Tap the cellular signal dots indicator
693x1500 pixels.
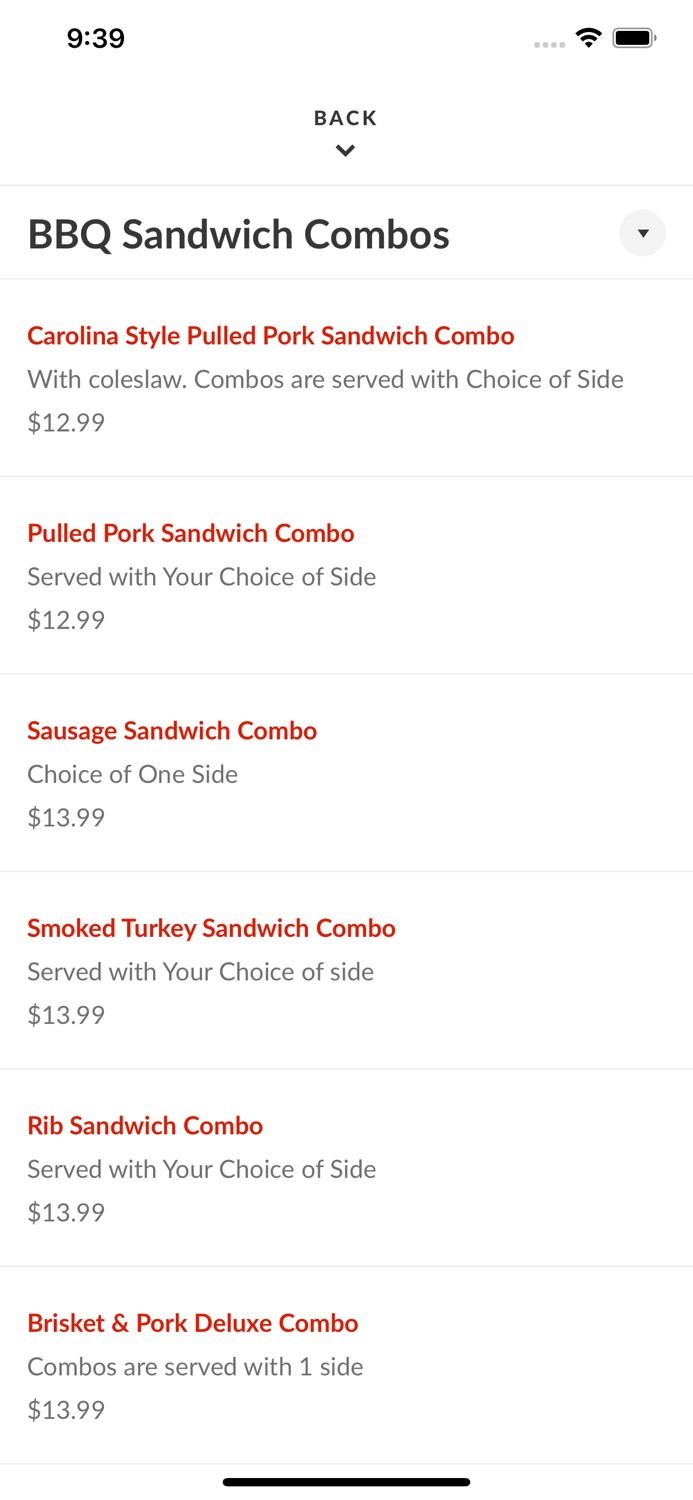click(x=549, y=41)
